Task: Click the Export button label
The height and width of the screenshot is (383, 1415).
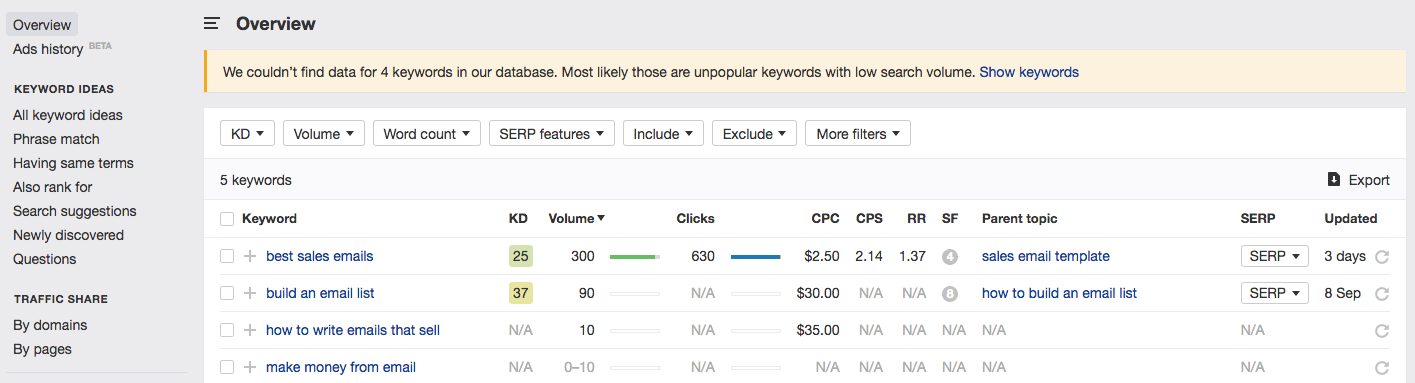Action: (x=1369, y=180)
